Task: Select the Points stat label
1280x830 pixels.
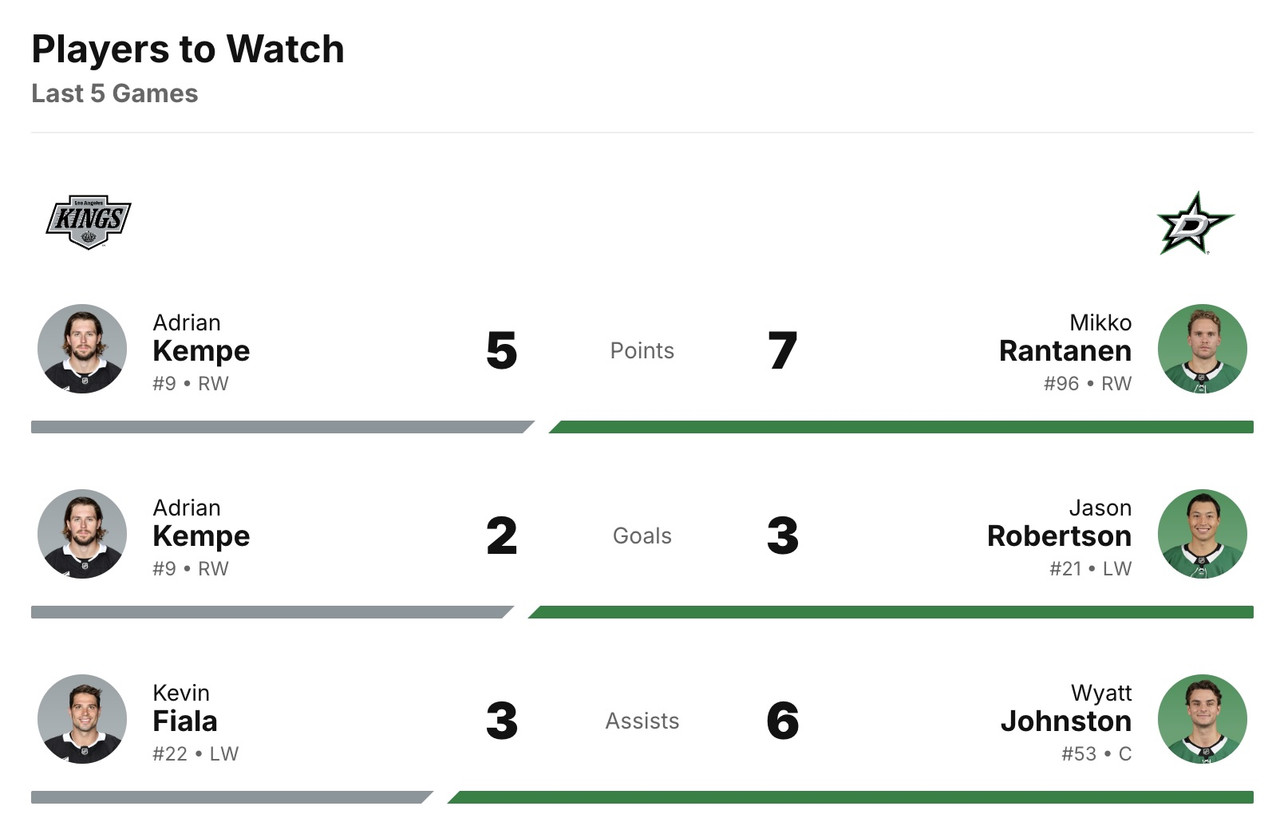Action: pos(642,351)
